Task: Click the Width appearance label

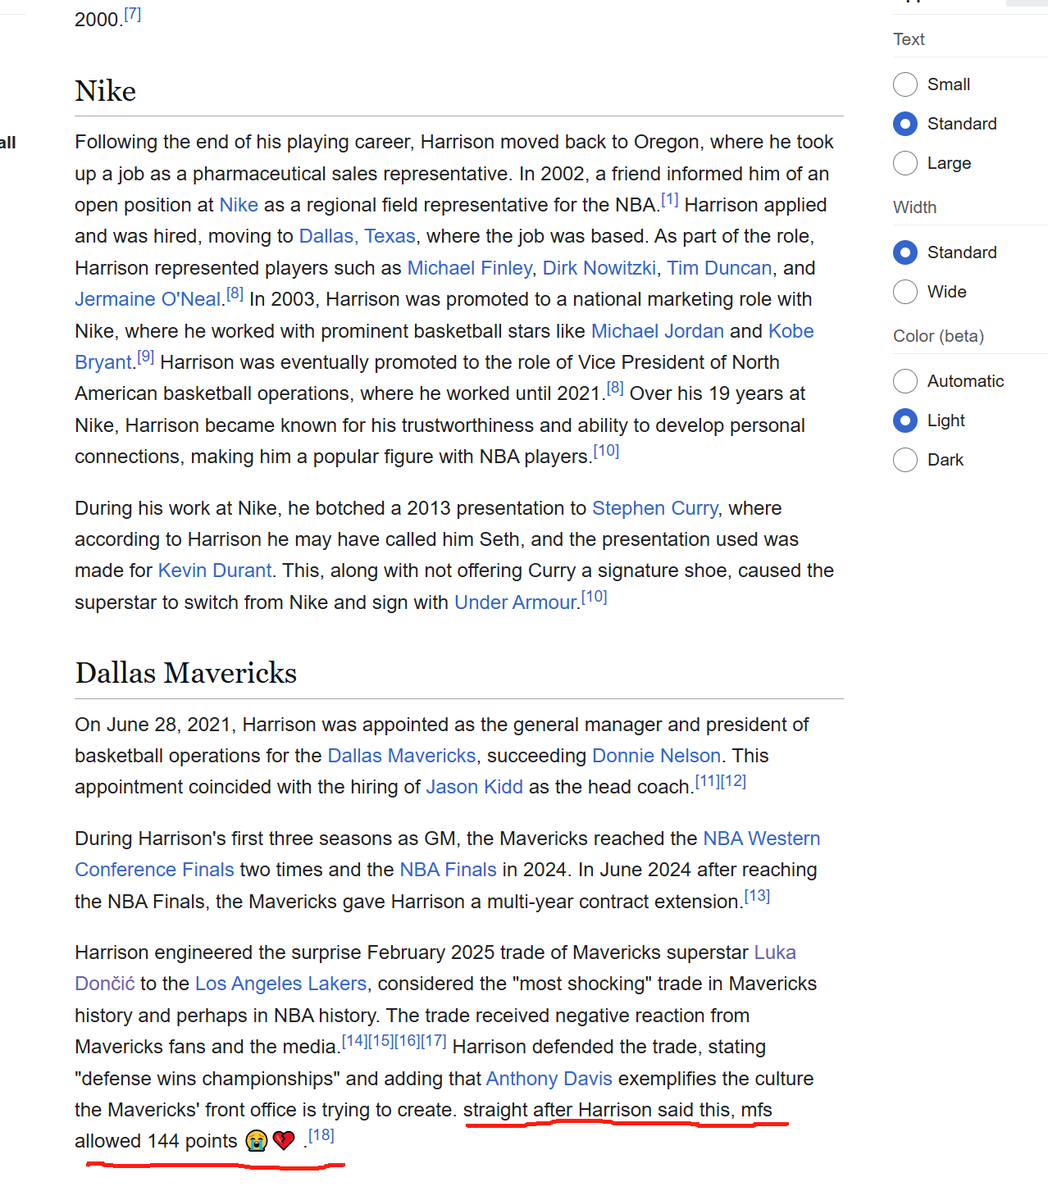Action: point(915,207)
